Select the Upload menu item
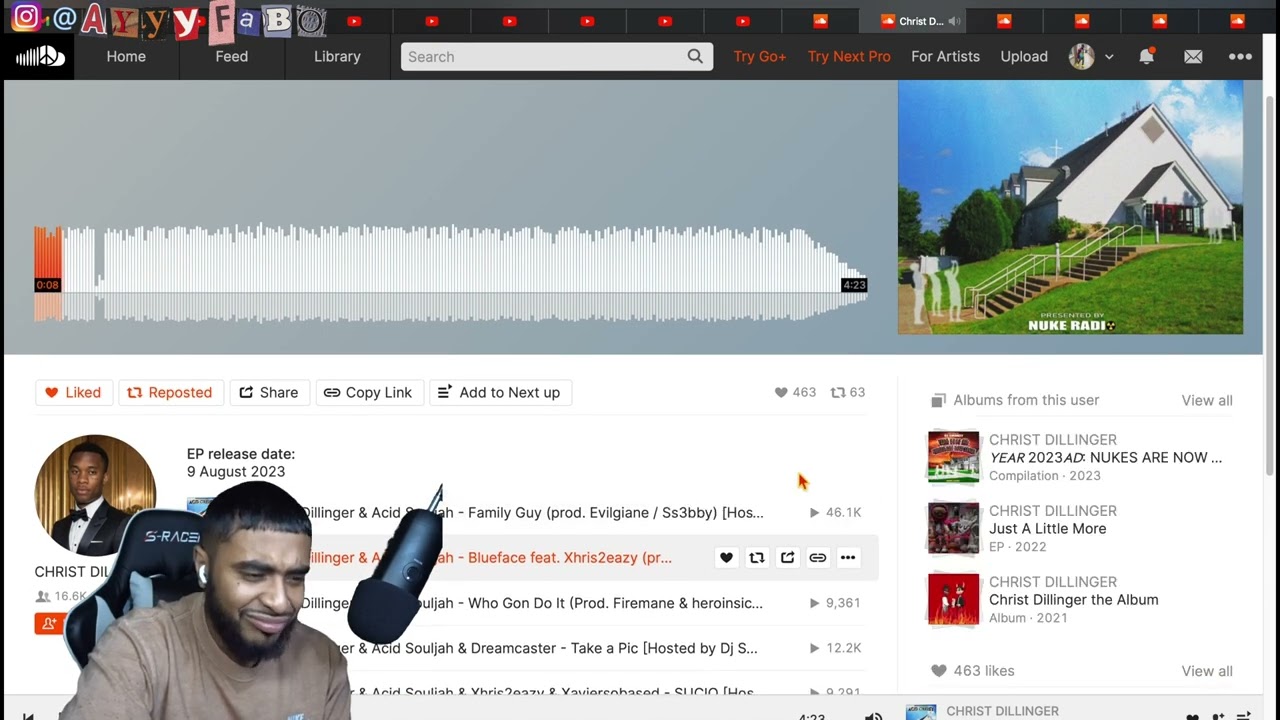The width and height of the screenshot is (1280, 720). (1024, 57)
